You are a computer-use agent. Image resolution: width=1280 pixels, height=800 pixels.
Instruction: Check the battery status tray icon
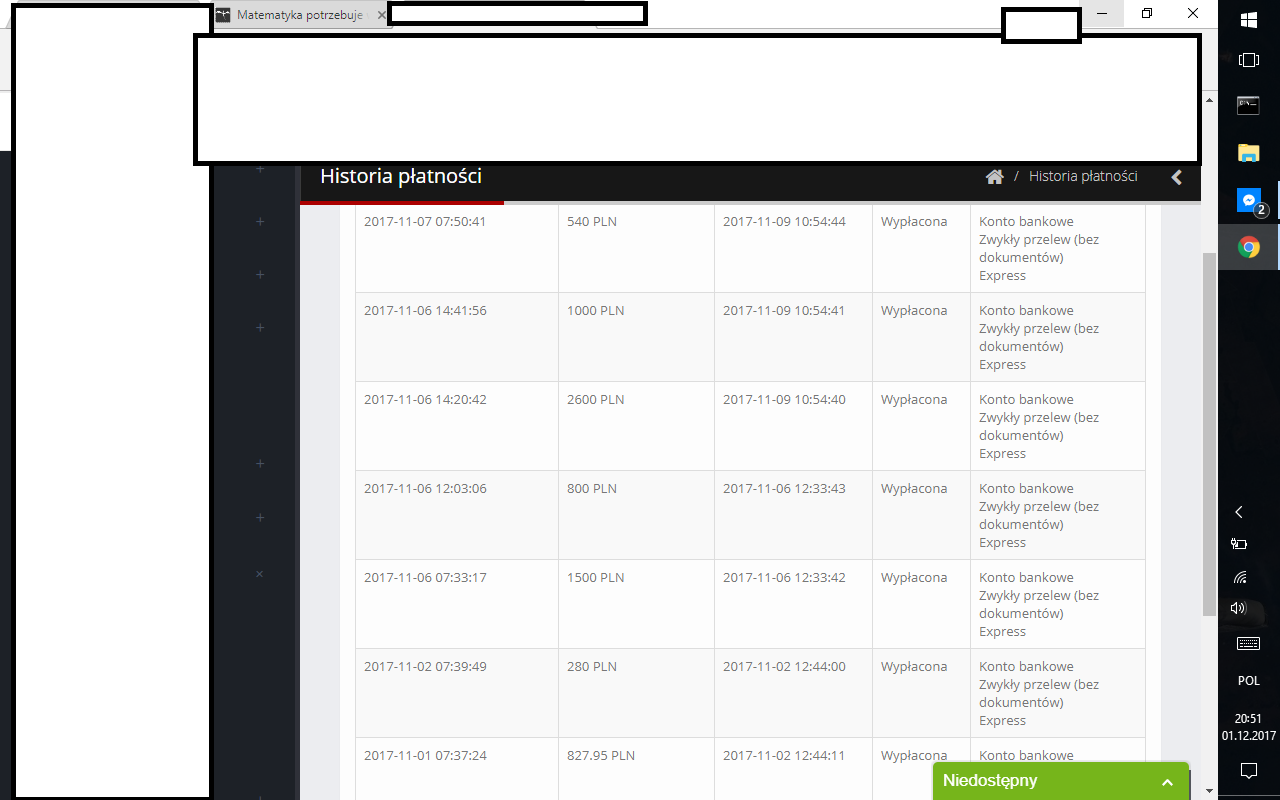click(1239, 544)
